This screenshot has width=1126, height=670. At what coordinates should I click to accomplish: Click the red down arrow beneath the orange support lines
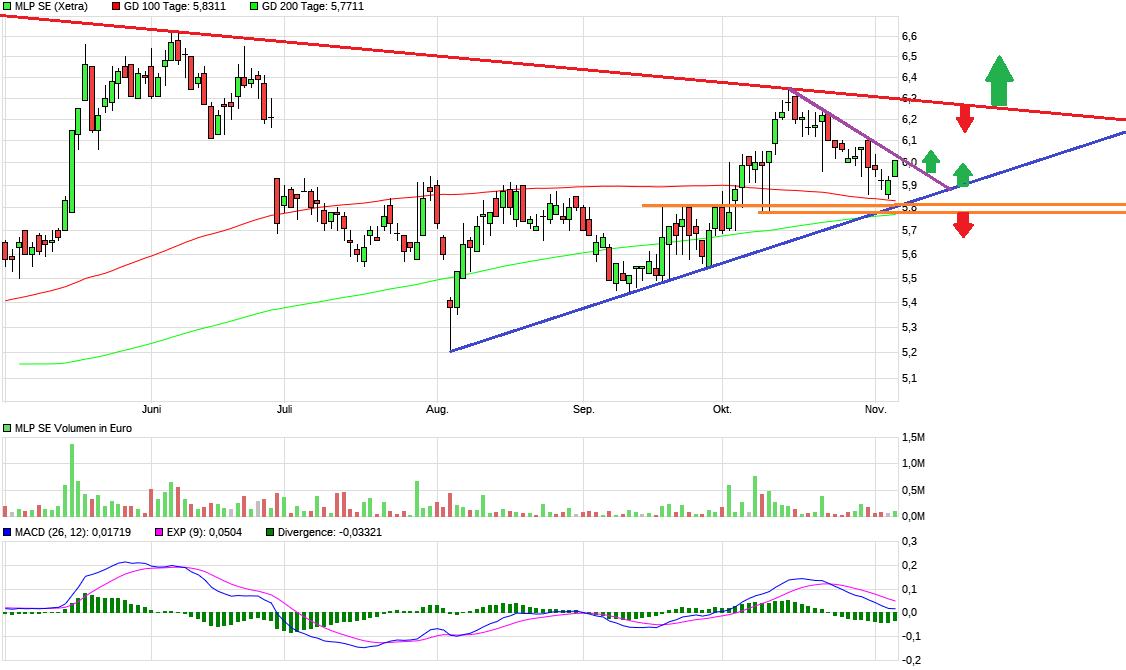[x=962, y=226]
